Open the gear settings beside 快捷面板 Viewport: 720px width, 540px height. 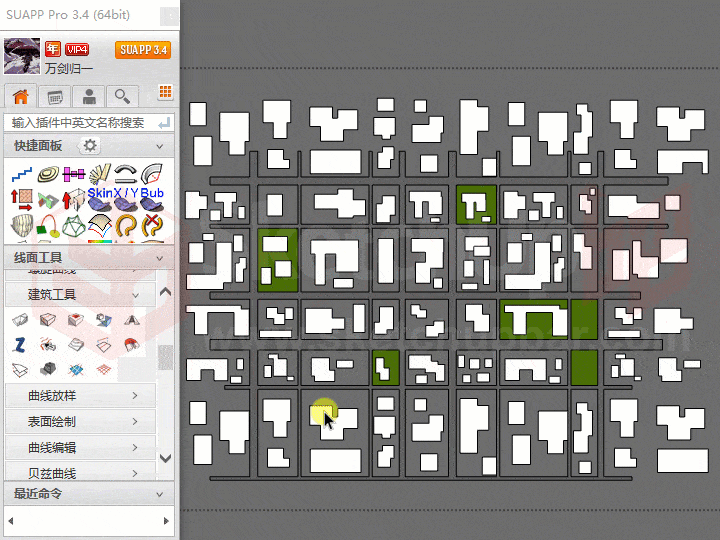(x=90, y=146)
